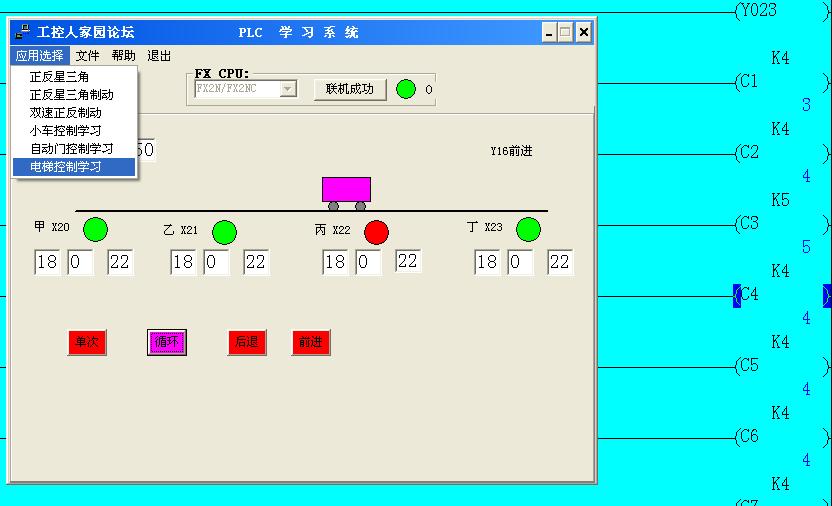The height and width of the screenshot is (506, 832).
Task: Click the green 甲 X20 indicator lamp
Action: pyautogui.click(x=95, y=229)
